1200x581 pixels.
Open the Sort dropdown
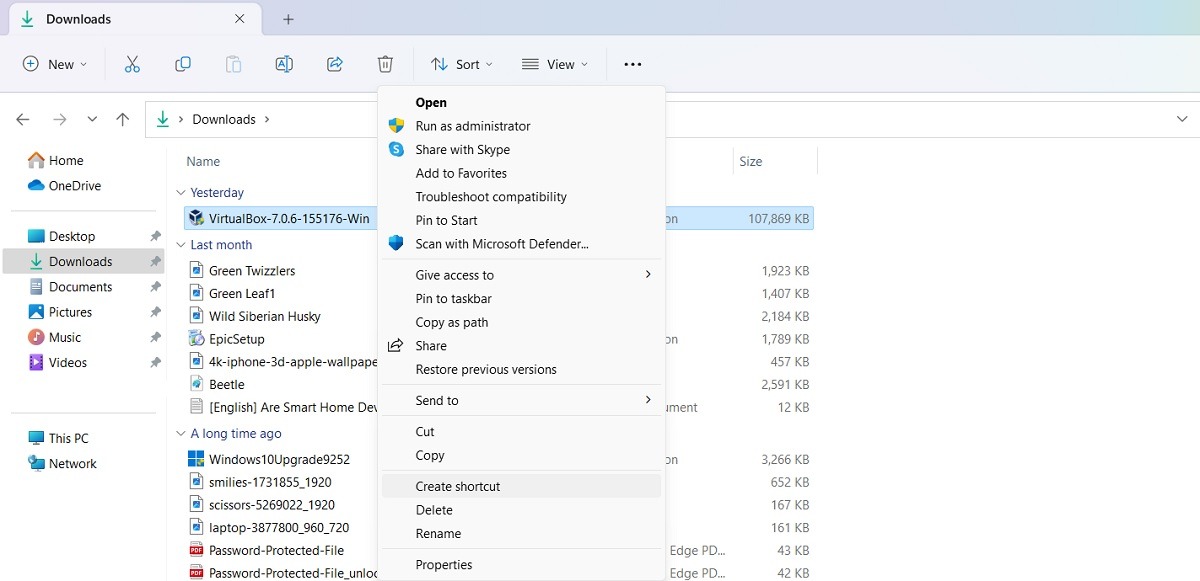click(x=461, y=63)
